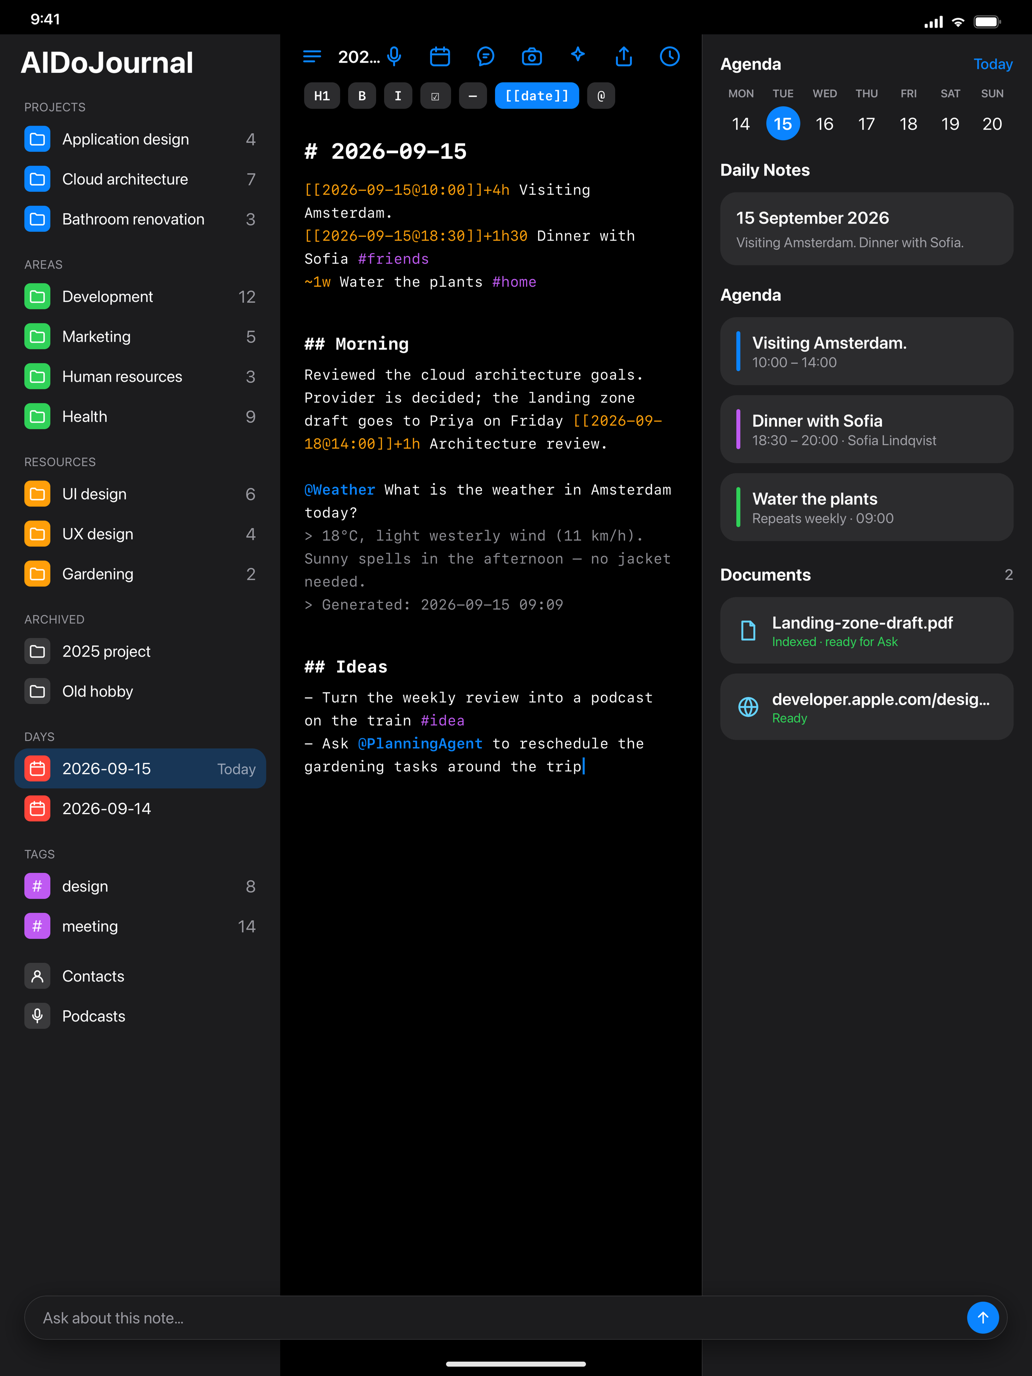Image resolution: width=1032 pixels, height=1376 pixels.
Task: Open the calendar icon in toolbar
Action: point(440,57)
